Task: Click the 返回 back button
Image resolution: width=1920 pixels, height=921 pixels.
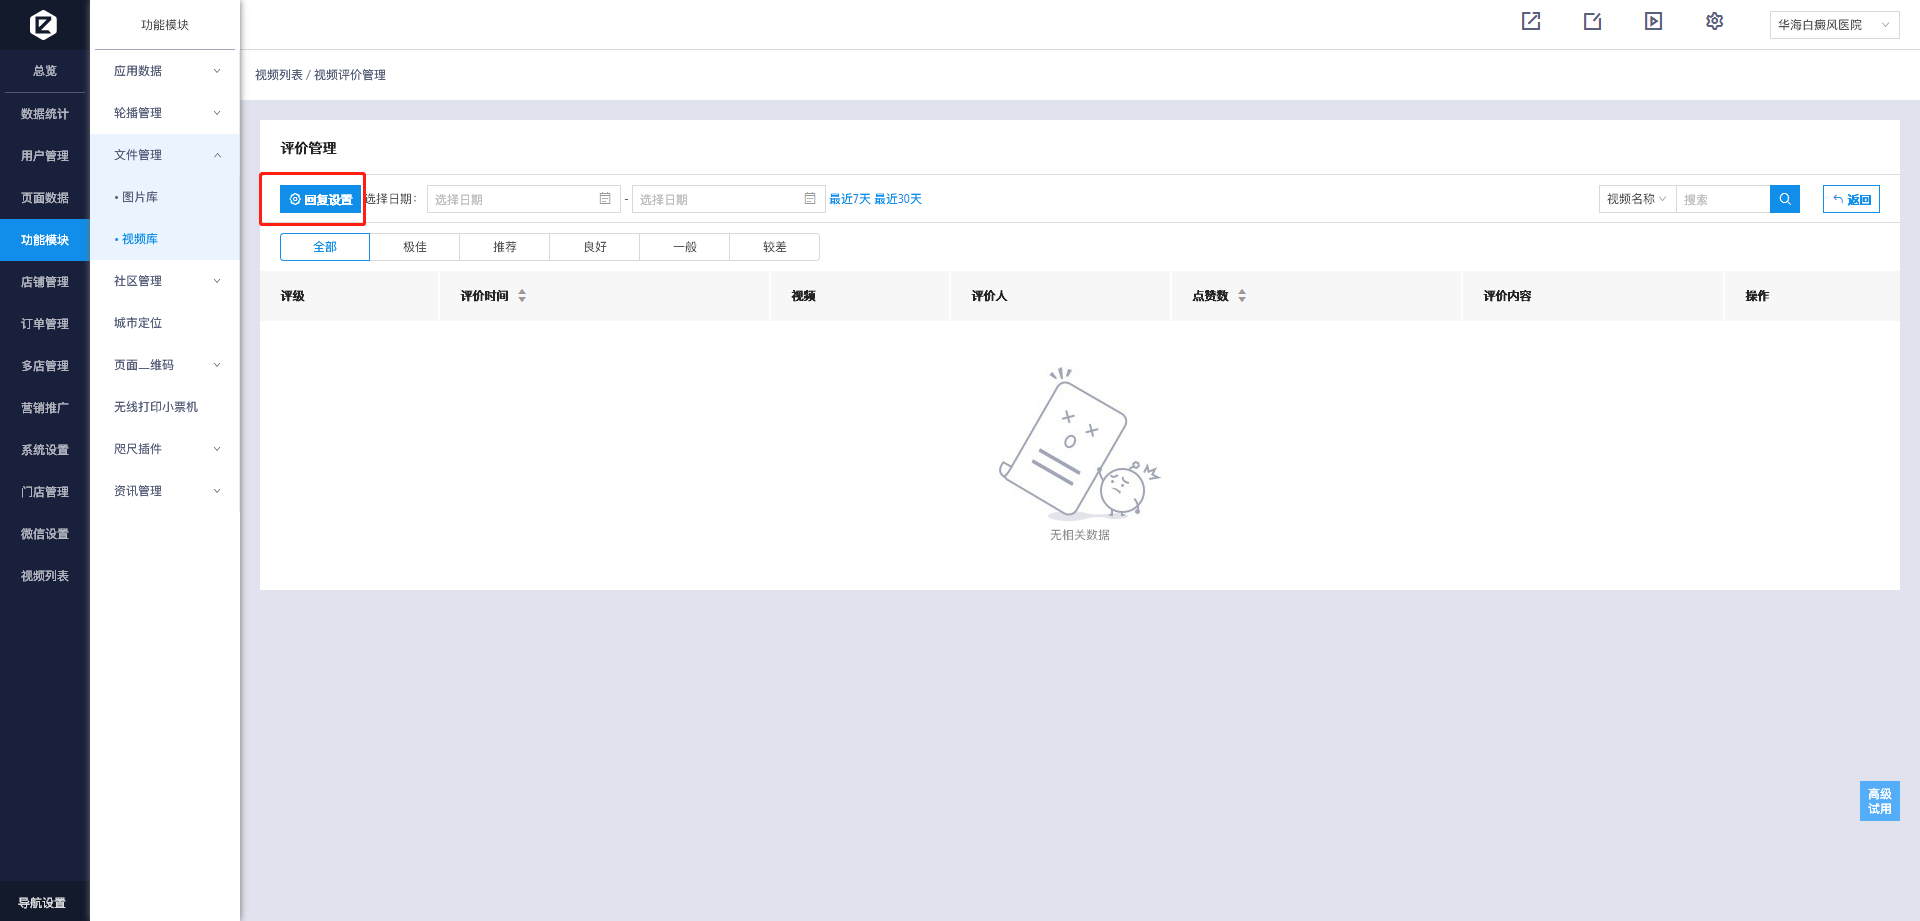Action: click(1851, 199)
